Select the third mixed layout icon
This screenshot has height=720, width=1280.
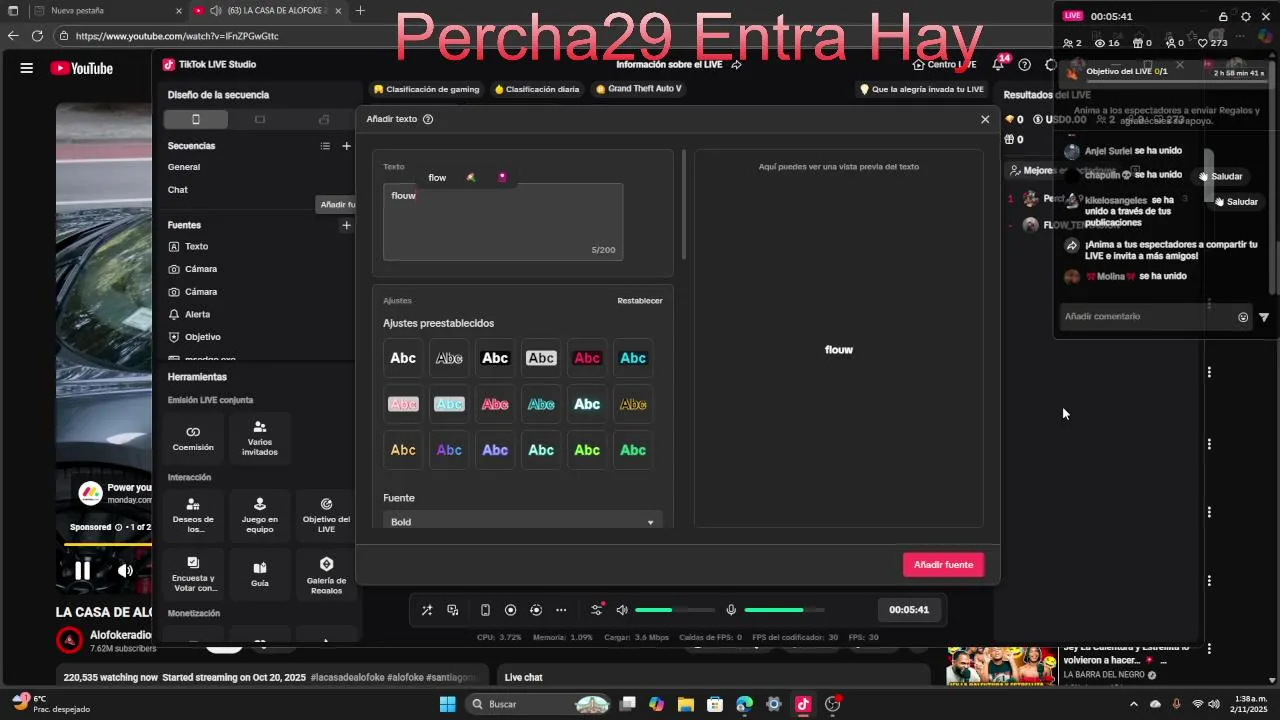pyautogui.click(x=323, y=119)
